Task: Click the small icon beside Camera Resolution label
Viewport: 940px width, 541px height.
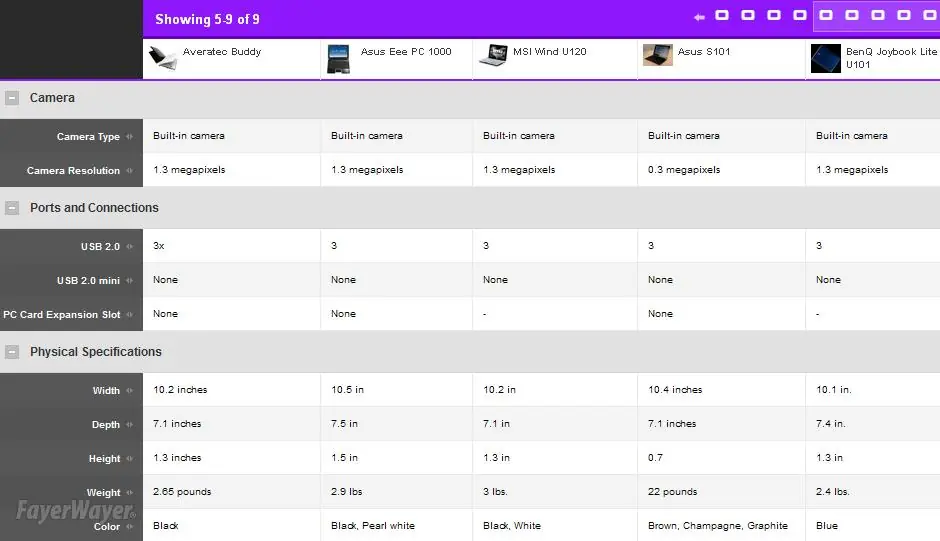Action: [129, 170]
